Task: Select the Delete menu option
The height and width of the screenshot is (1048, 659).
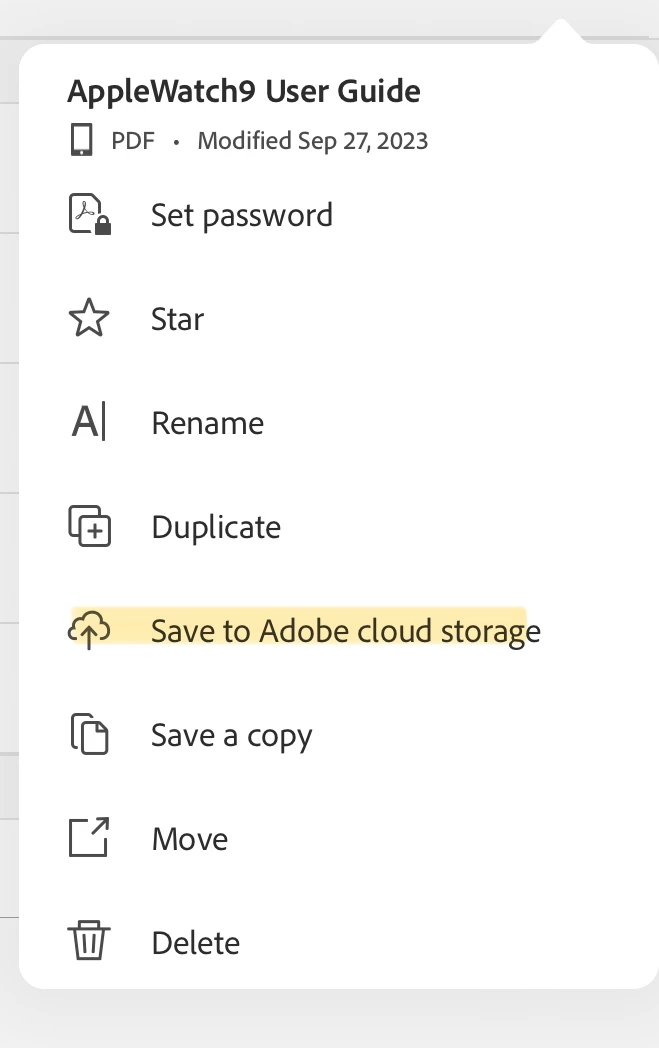Action: [x=196, y=943]
